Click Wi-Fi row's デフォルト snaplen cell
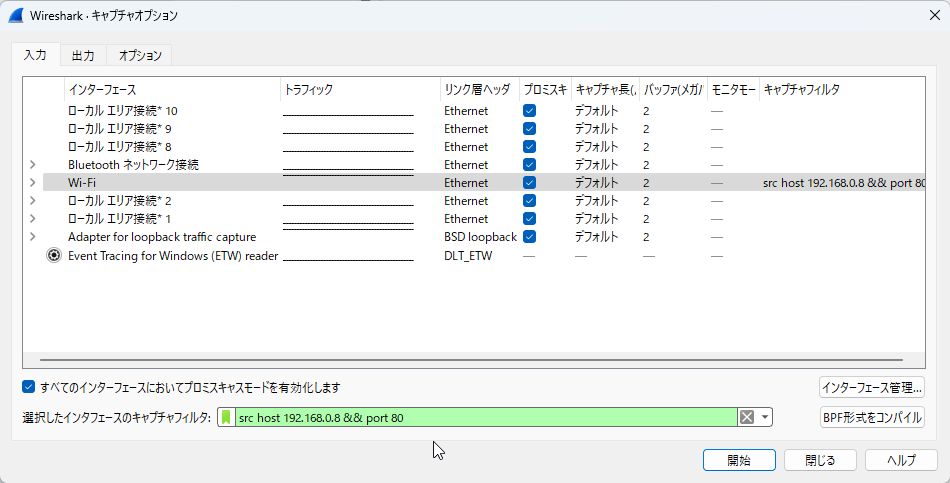Viewport: 950px width, 483px height. coord(597,182)
